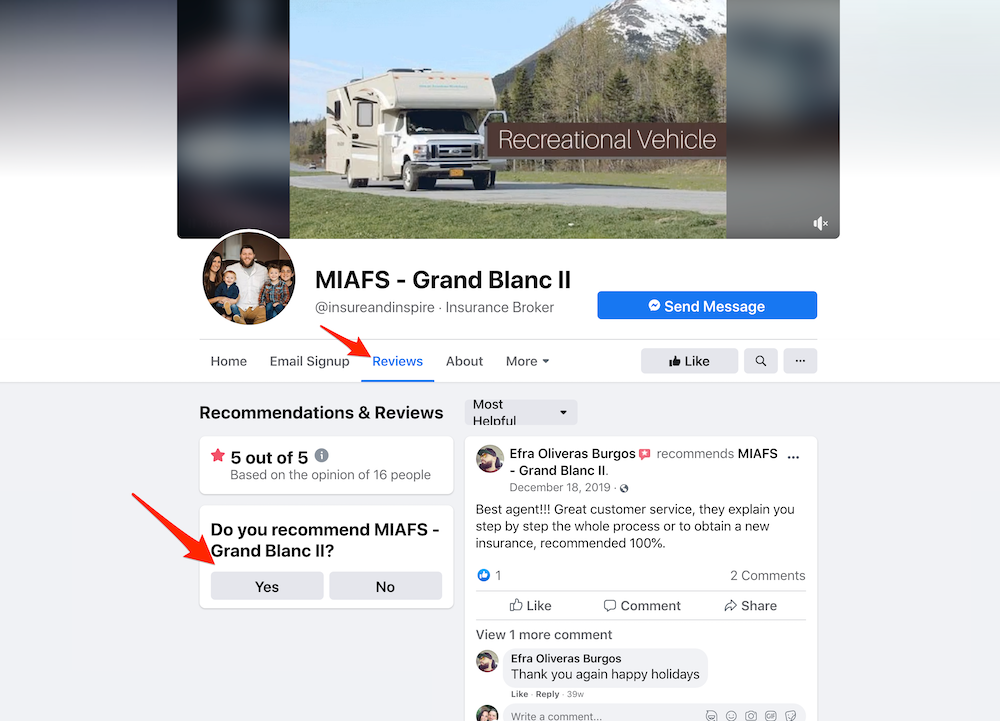The width and height of the screenshot is (1000, 721).
Task: Switch to the About tab
Action: click(x=464, y=361)
